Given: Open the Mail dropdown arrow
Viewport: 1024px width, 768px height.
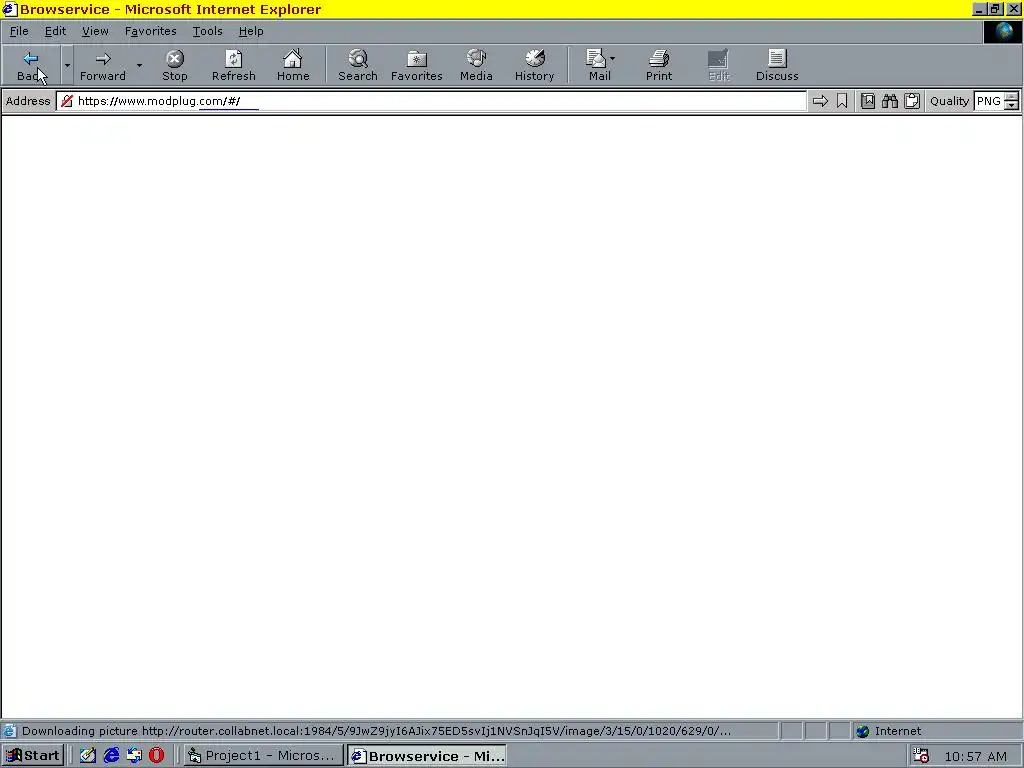Looking at the screenshot, I should (x=613, y=59).
